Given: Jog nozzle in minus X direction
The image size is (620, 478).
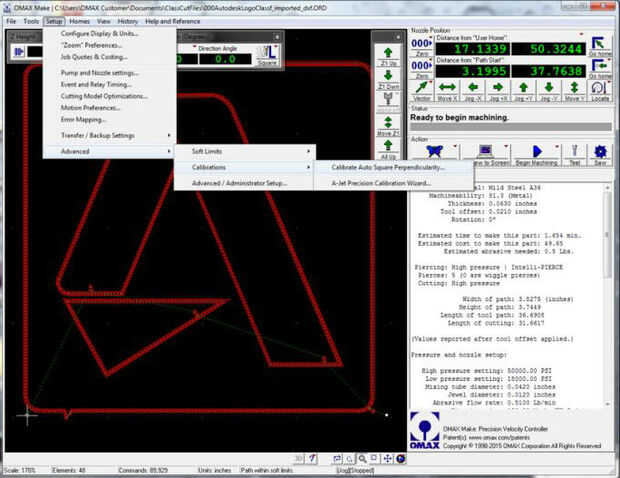Looking at the screenshot, I should pyautogui.click(x=473, y=91).
